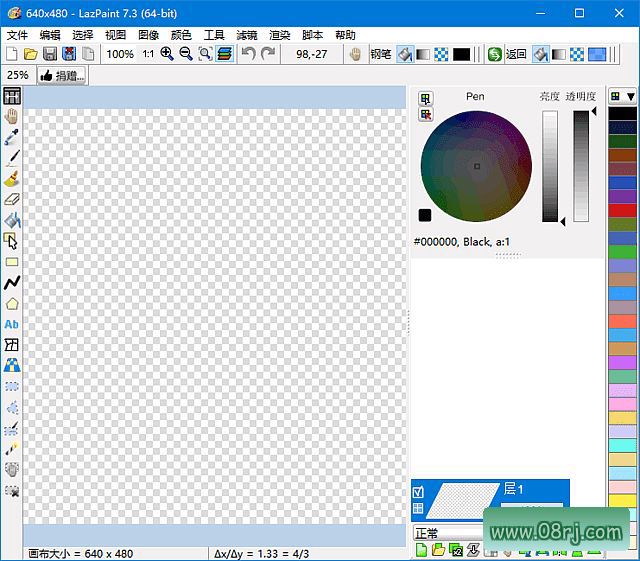The width and height of the screenshot is (640, 561).
Task: Open the 图像 menu
Action: (x=148, y=34)
